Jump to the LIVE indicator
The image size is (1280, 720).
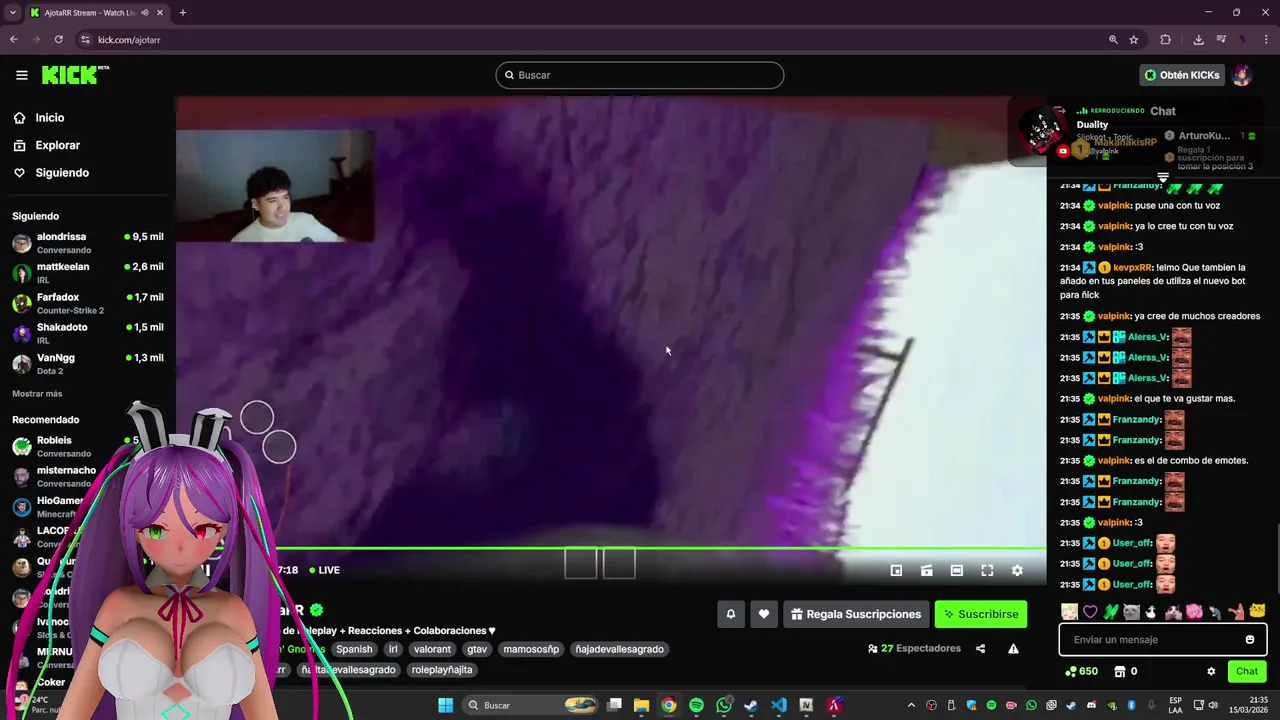coord(324,570)
